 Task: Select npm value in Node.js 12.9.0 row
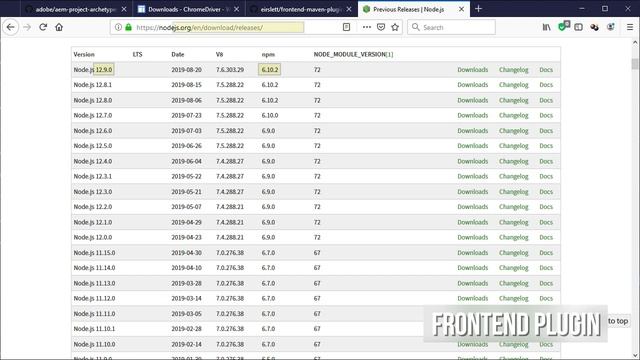click(269, 70)
